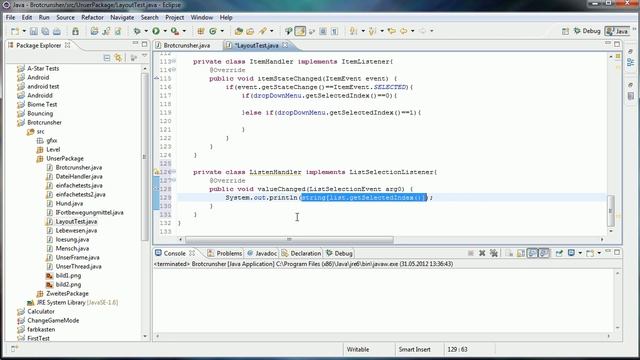The width and height of the screenshot is (640, 360).
Task: Toggle Scroll Lock in Console toolbar
Action: click(521, 253)
